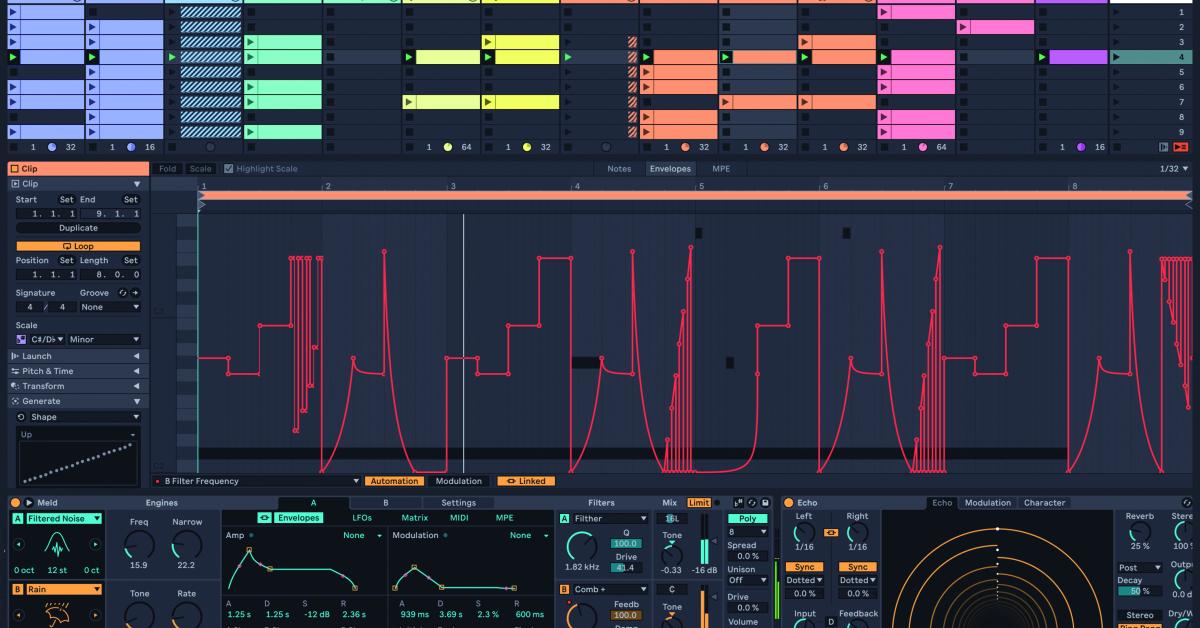The width and height of the screenshot is (1200, 628).
Task: Adjust the Echo Decay 50% slider
Action: (x=1139, y=591)
